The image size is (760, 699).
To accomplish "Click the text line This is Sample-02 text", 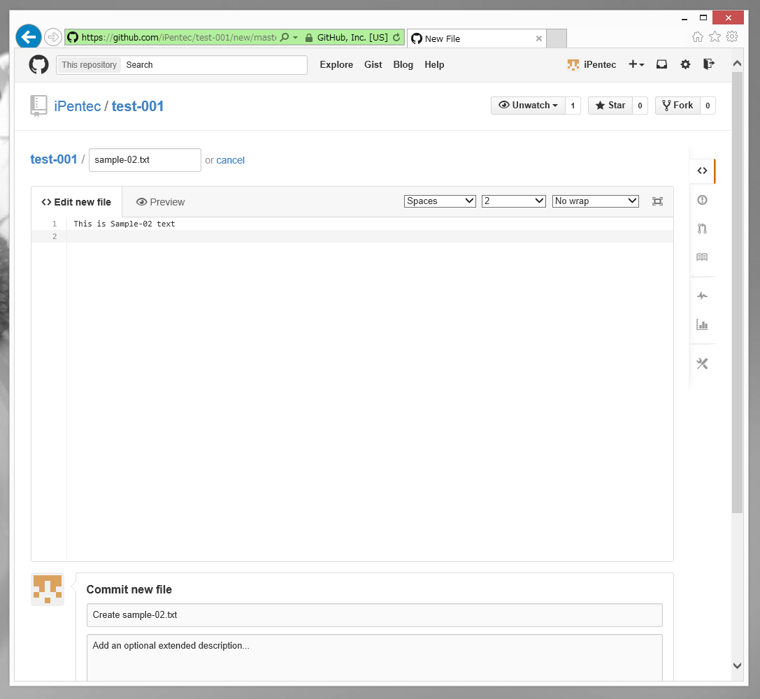I will pos(125,224).
